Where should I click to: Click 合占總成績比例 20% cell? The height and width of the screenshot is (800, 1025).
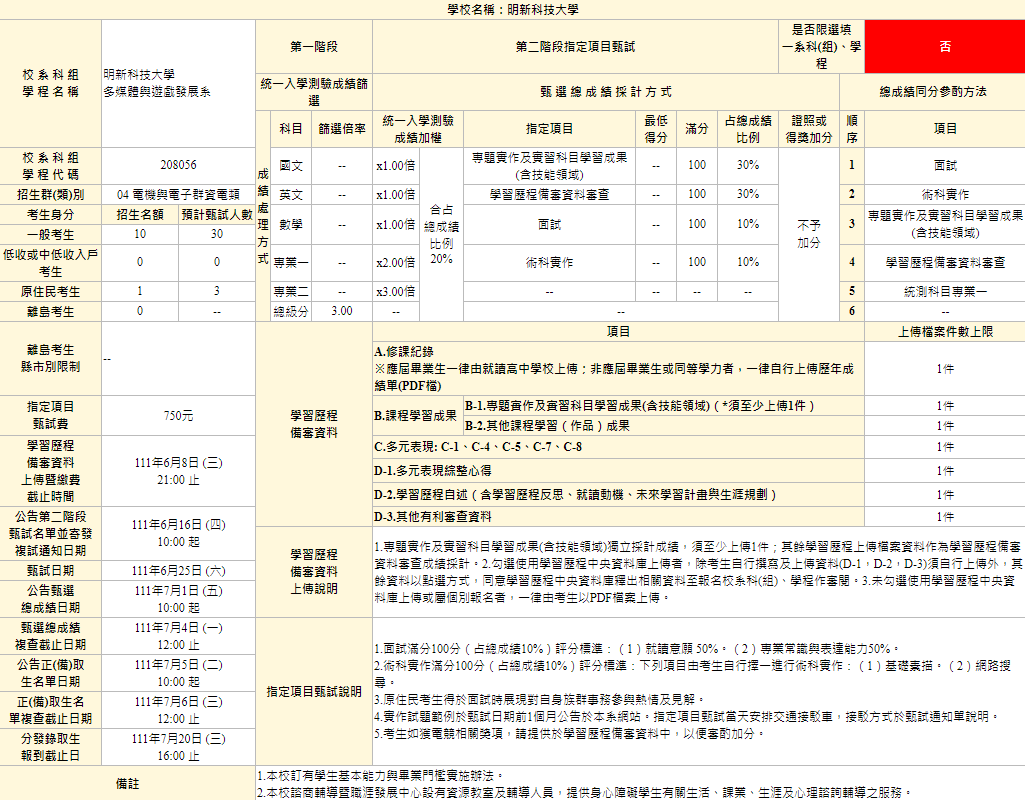[x=441, y=234]
